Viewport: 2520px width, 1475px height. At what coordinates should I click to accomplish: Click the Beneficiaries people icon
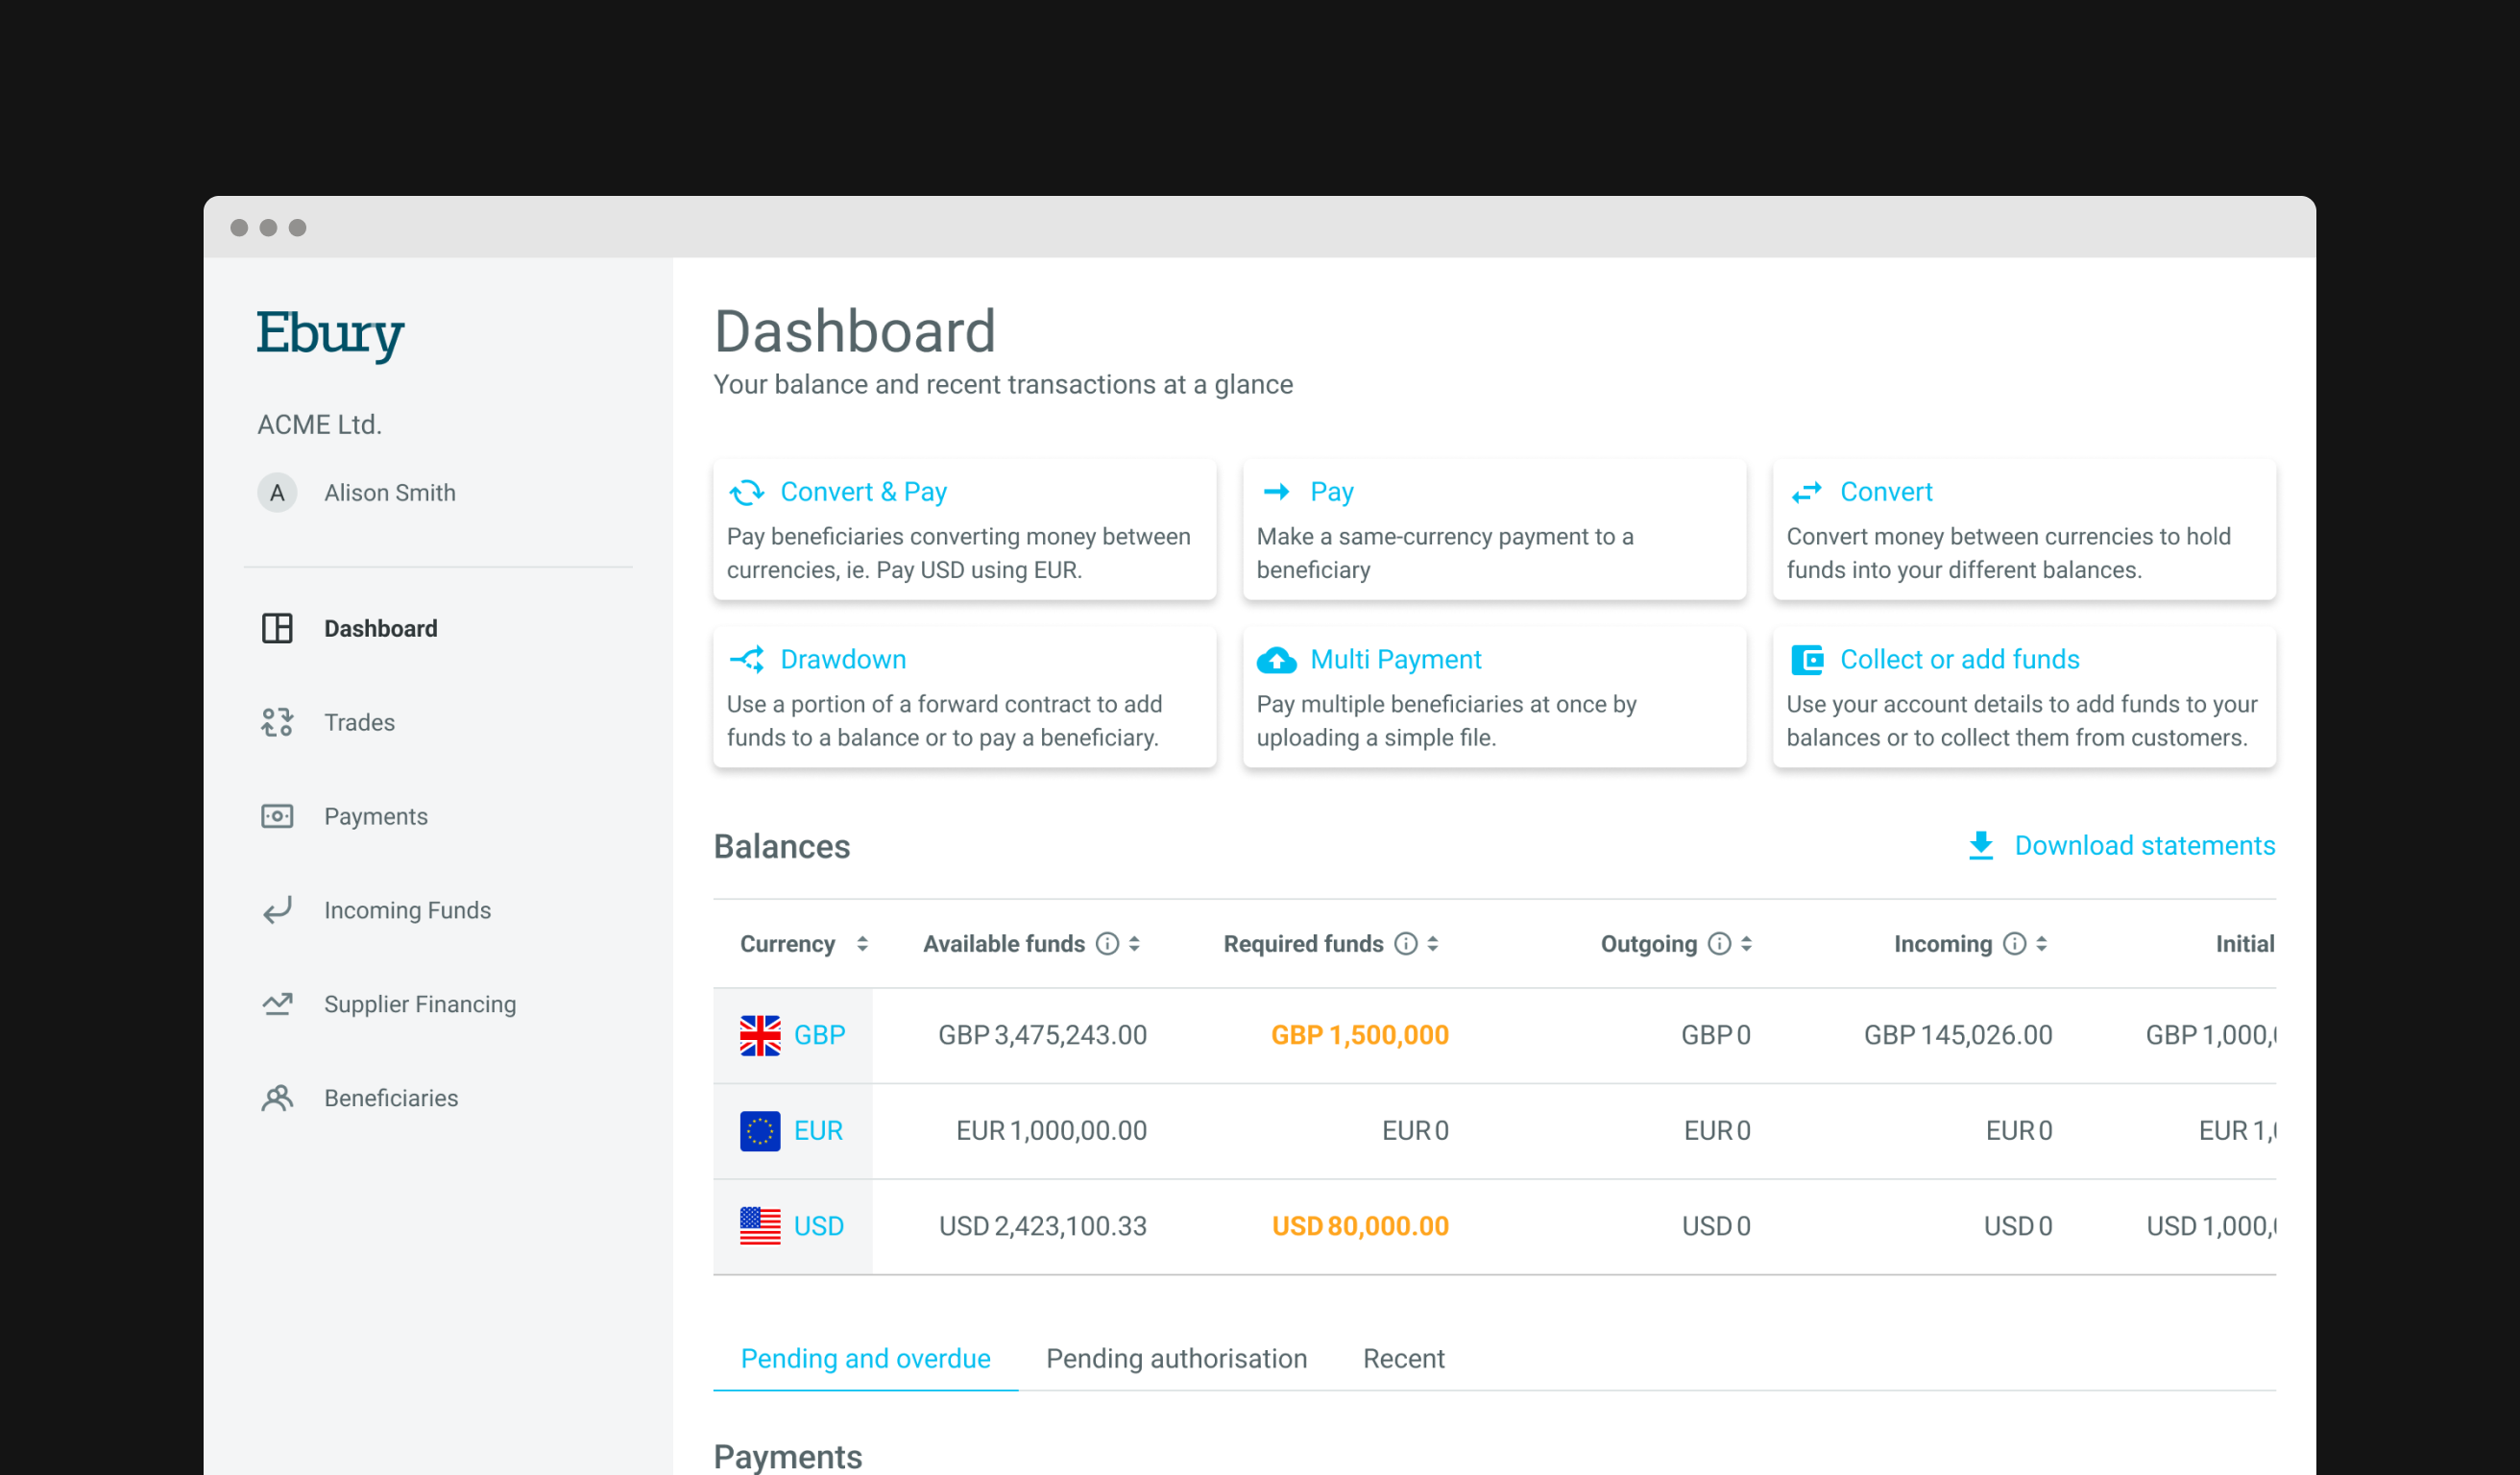coord(277,1097)
